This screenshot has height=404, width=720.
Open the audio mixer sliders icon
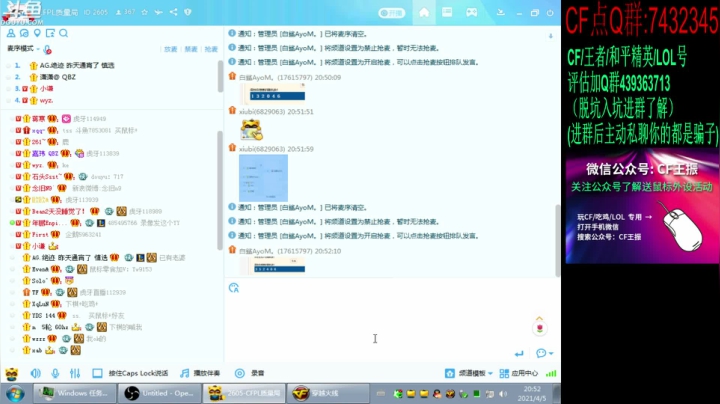tap(75, 373)
